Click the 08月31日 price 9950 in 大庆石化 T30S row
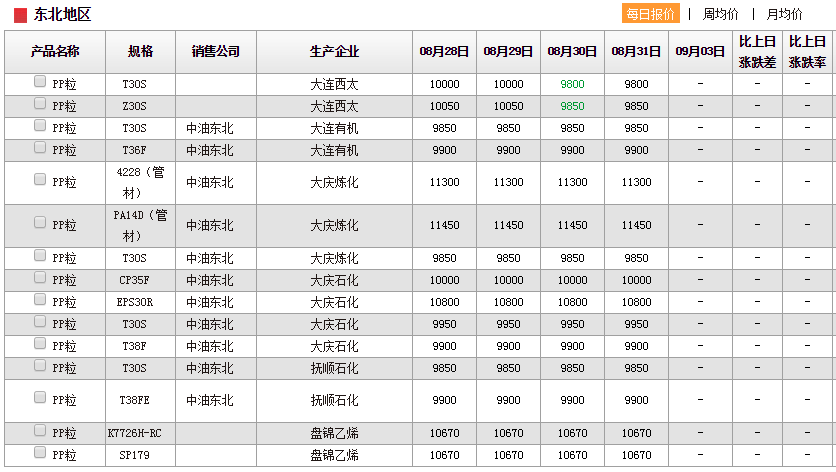836x472 pixels. [636, 324]
